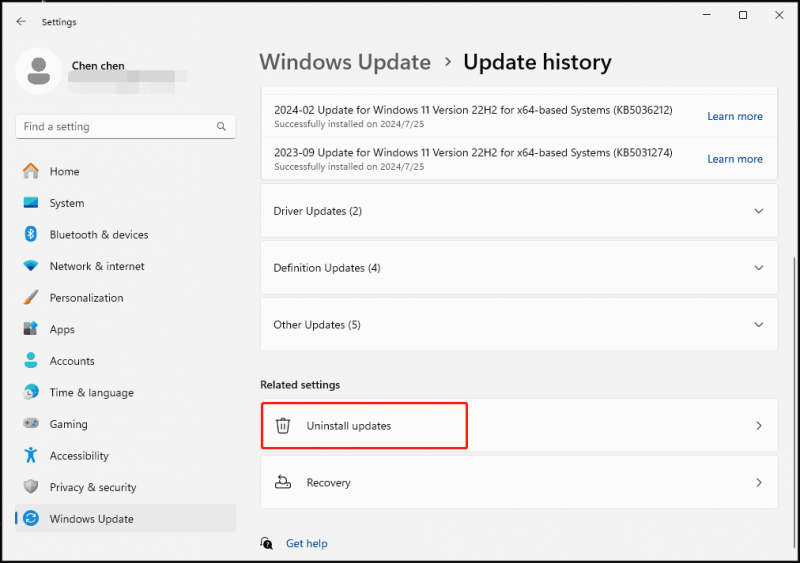This screenshot has width=800, height=563.
Task: Go to Home settings page
Action: pyautogui.click(x=126, y=171)
